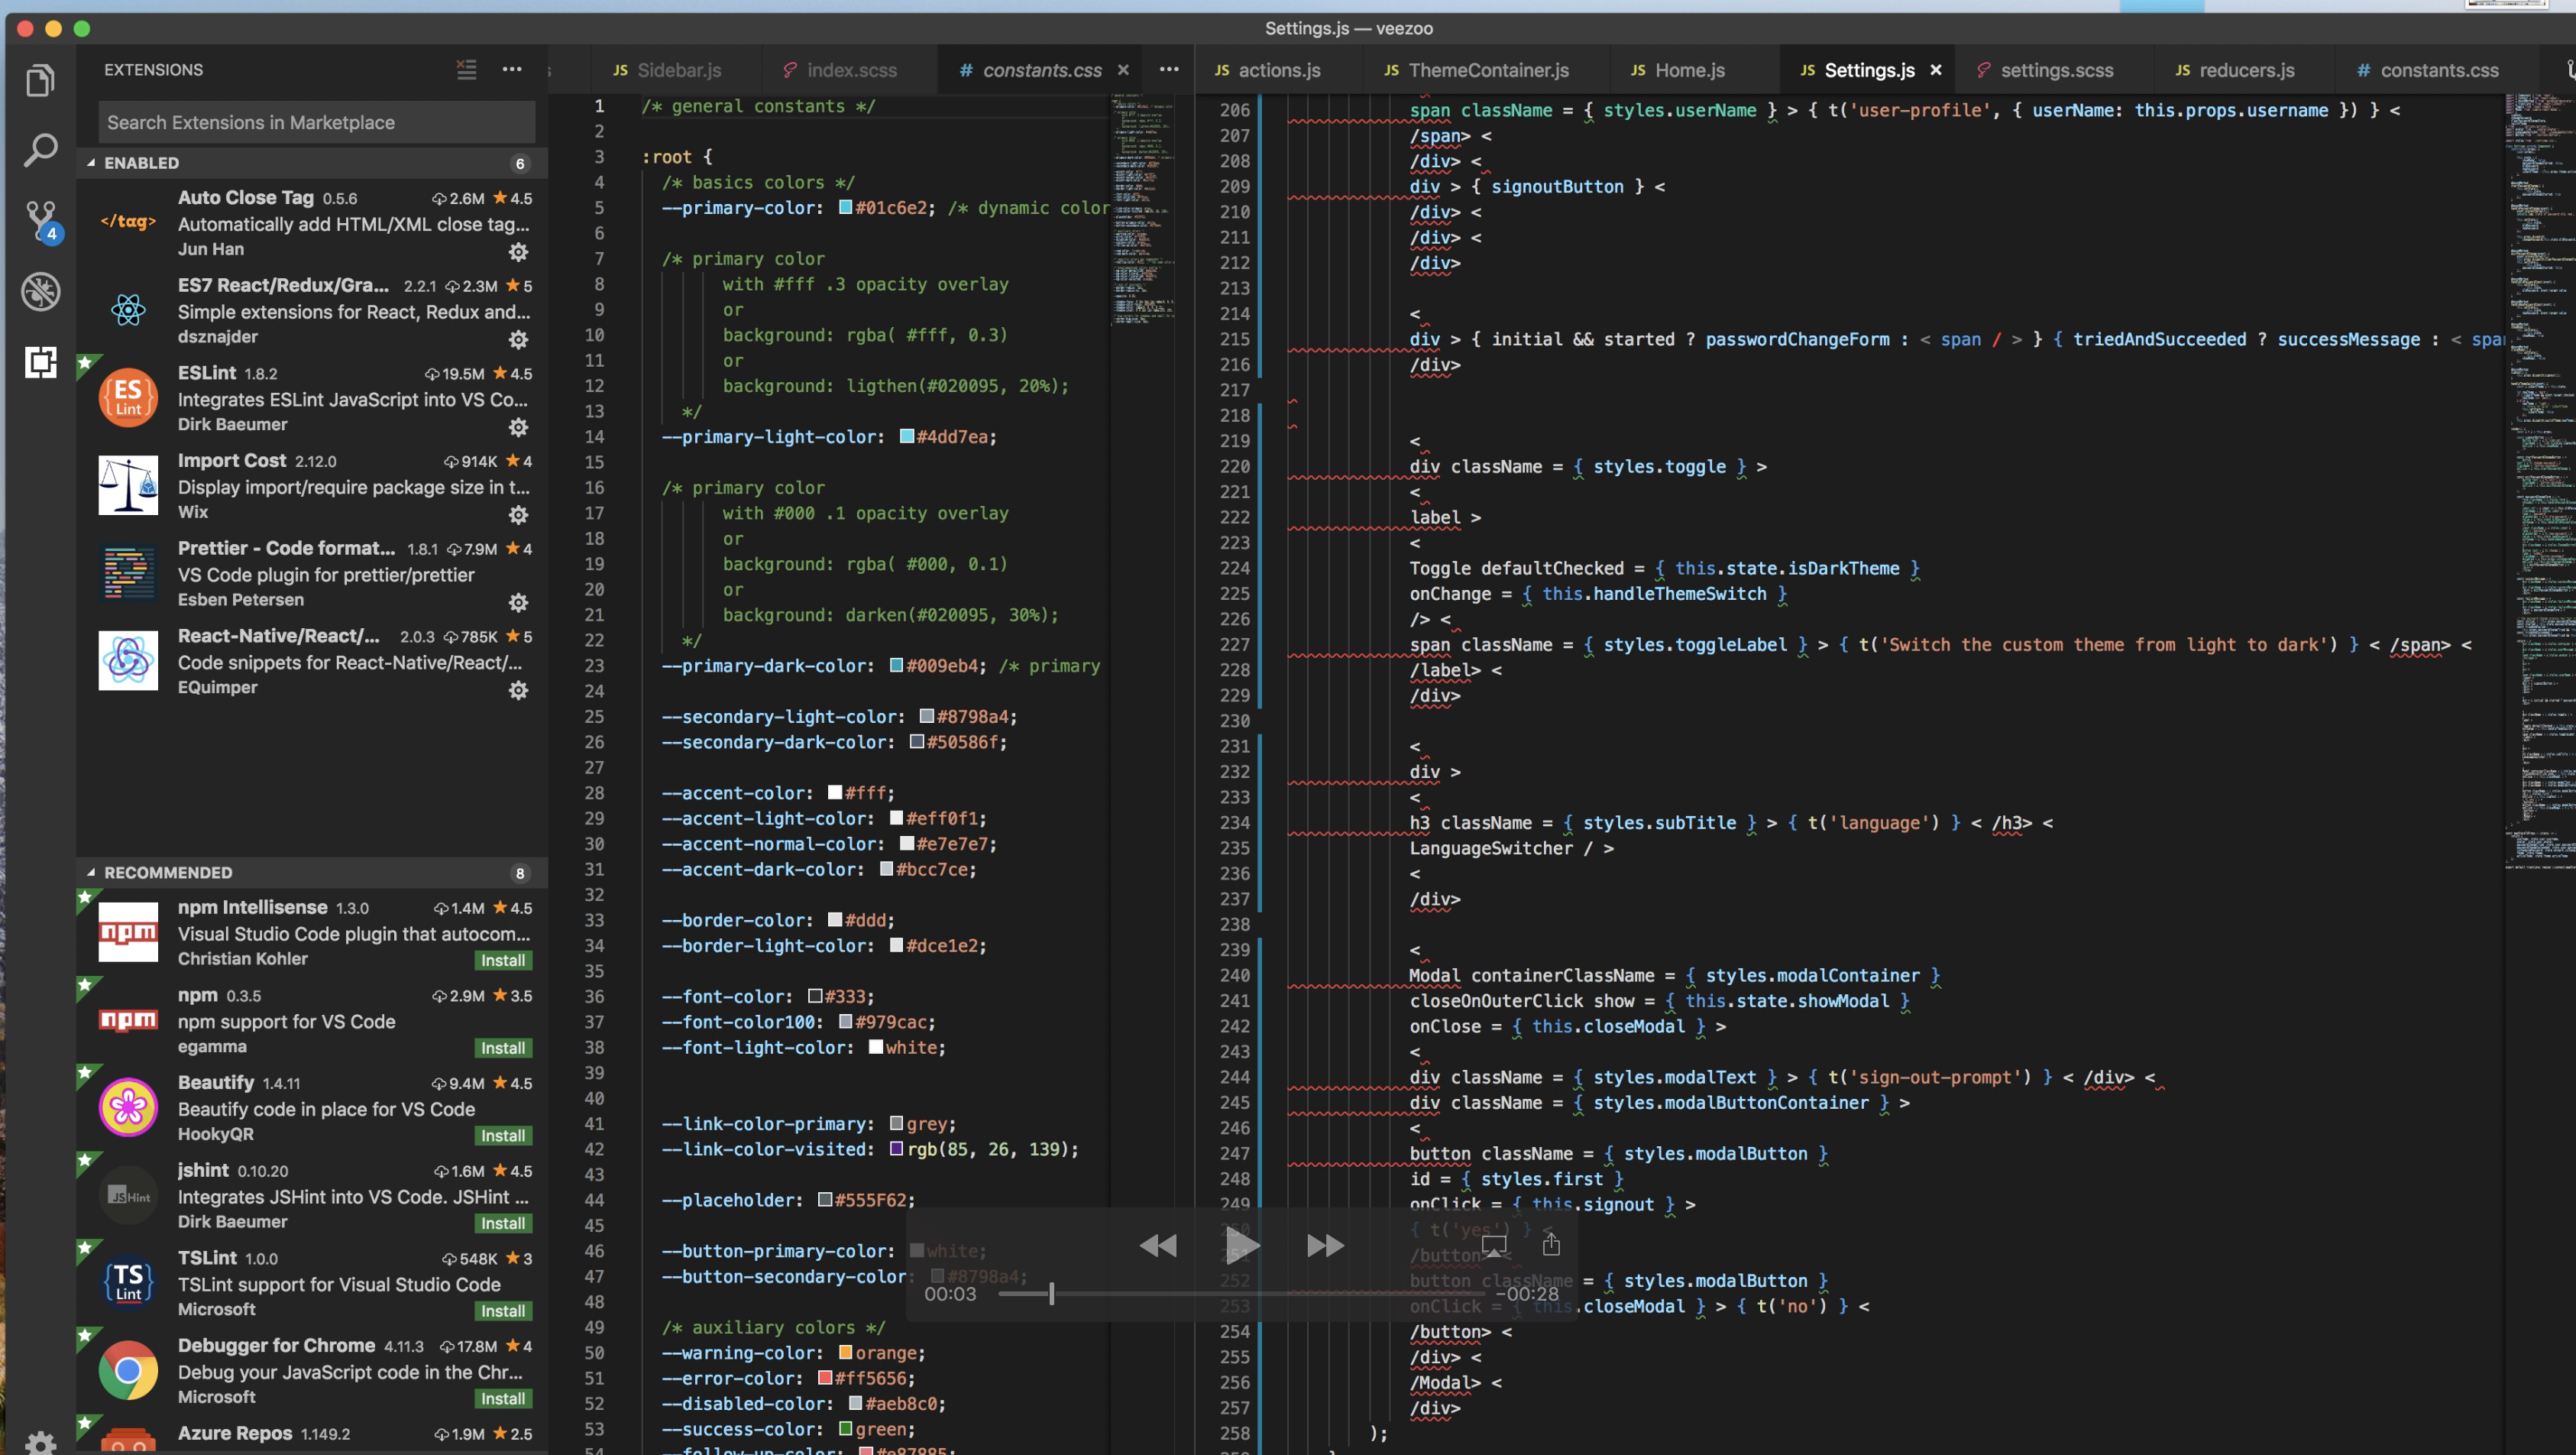Viewport: 2576px width, 1455px height.
Task: Click the --primary-color #01c6e2 swatch
Action: coord(845,208)
